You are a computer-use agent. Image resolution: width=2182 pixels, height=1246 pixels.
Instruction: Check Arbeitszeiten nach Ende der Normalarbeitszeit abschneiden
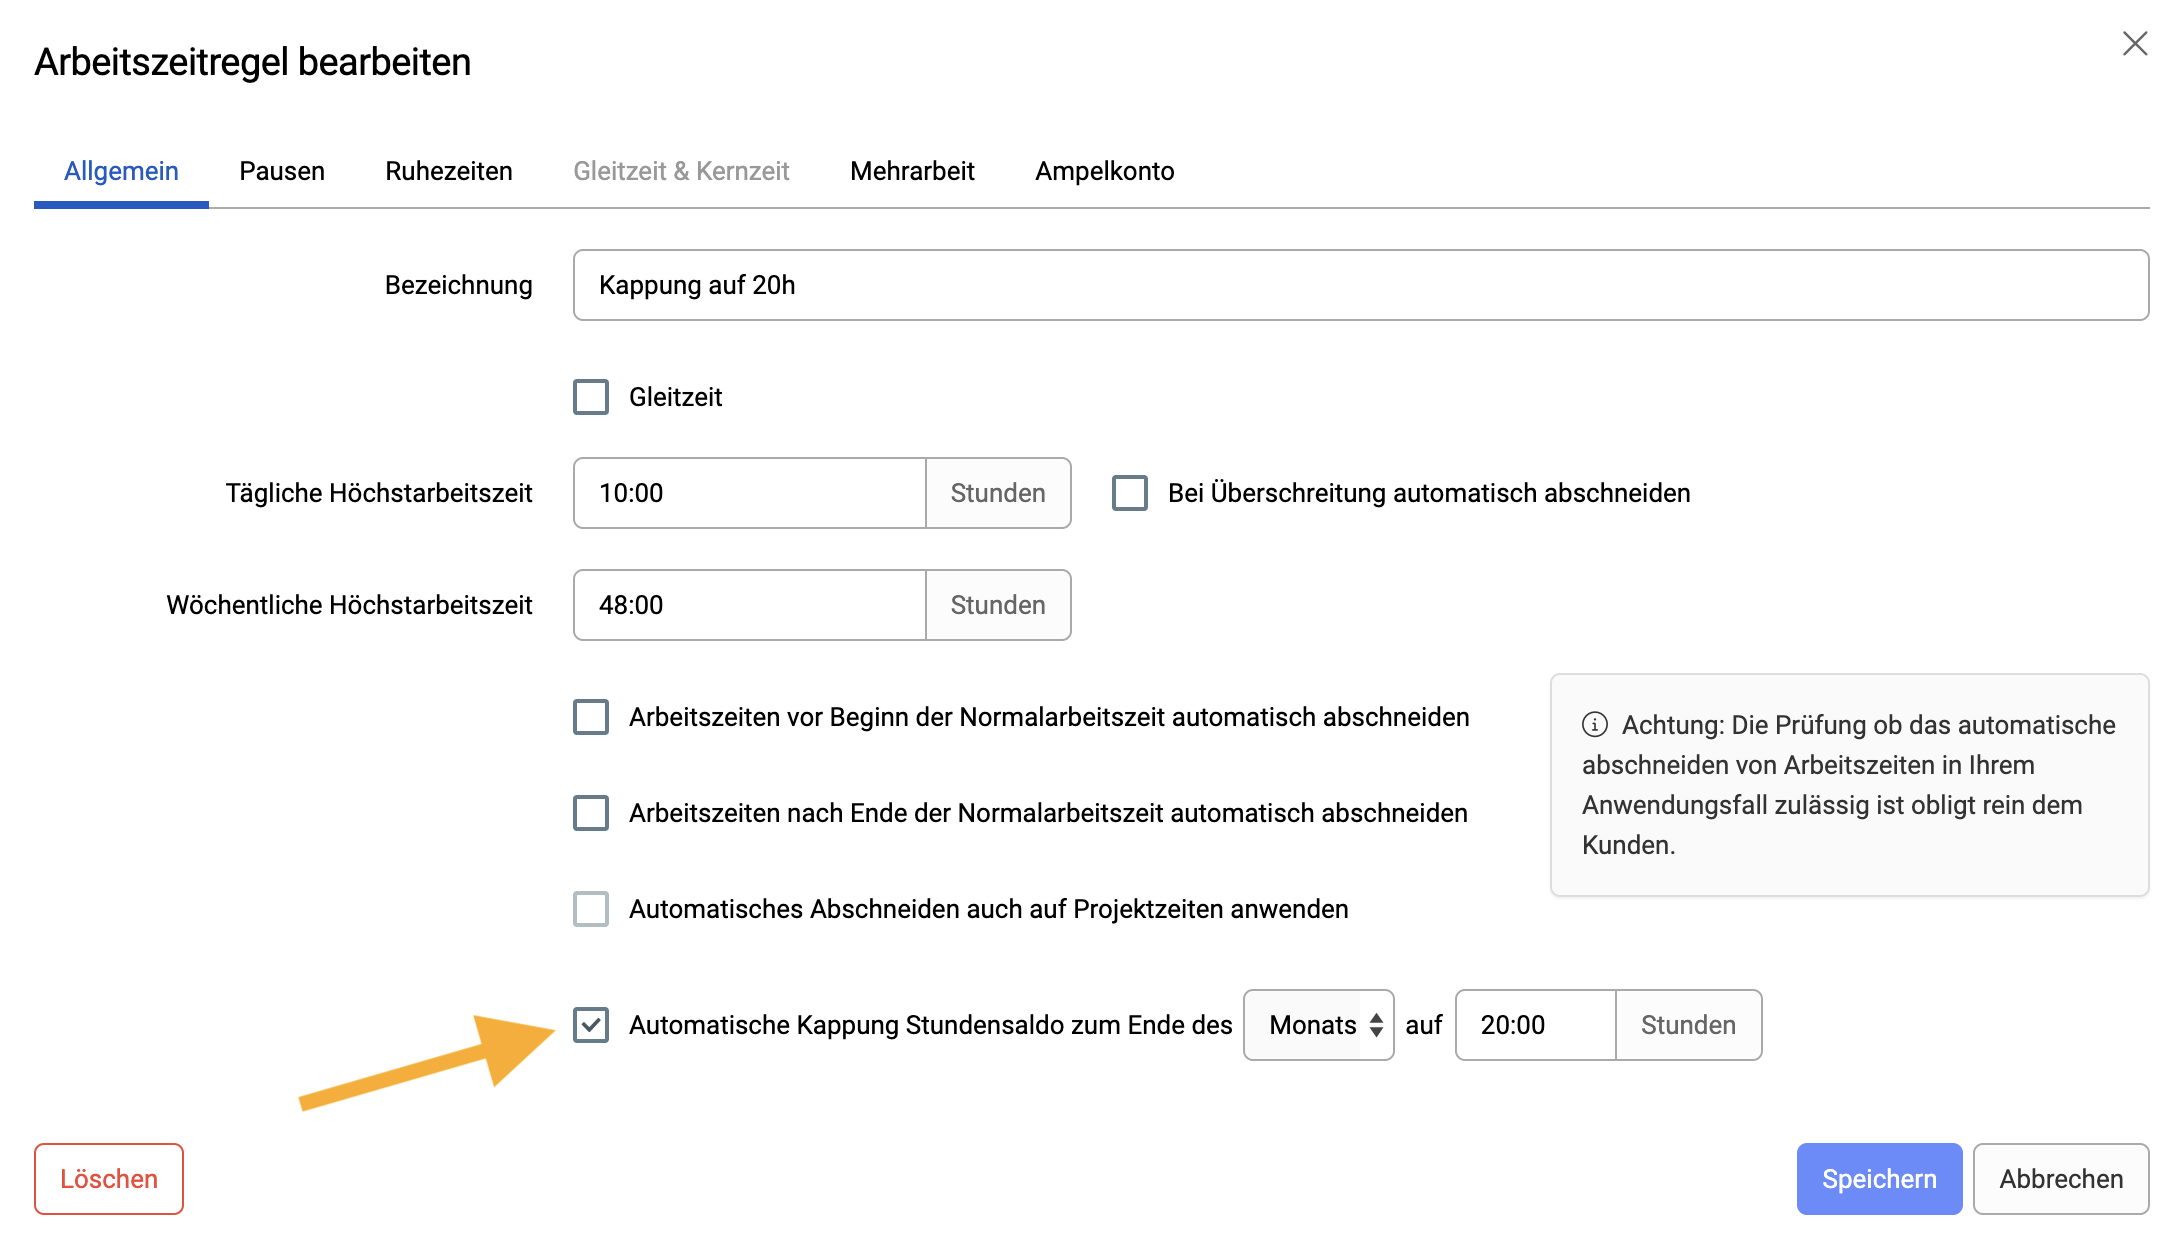coord(591,813)
